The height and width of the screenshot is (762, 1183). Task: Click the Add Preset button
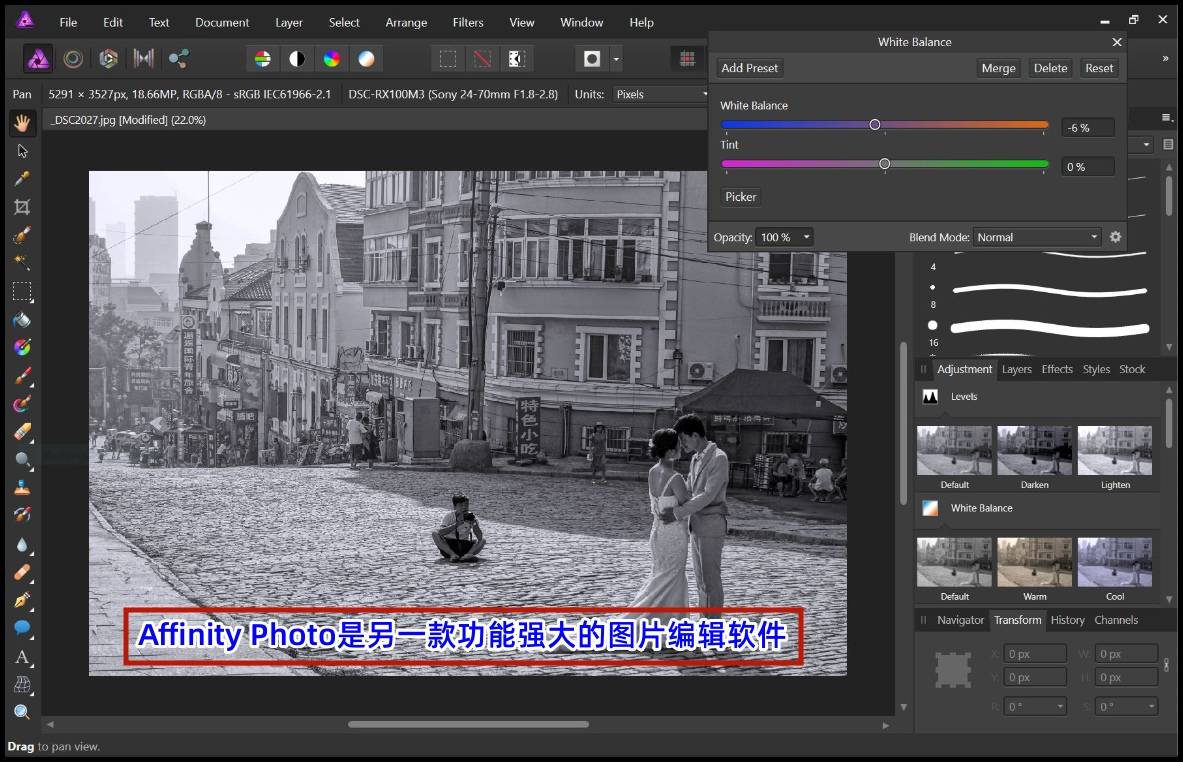[x=749, y=68]
